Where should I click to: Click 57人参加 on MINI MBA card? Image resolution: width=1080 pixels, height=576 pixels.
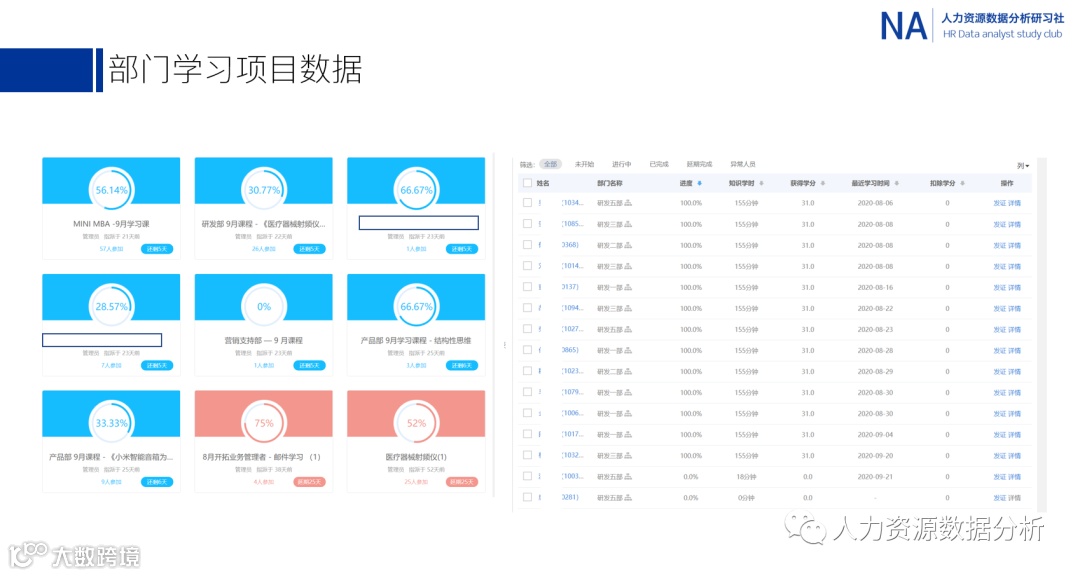click(x=111, y=249)
